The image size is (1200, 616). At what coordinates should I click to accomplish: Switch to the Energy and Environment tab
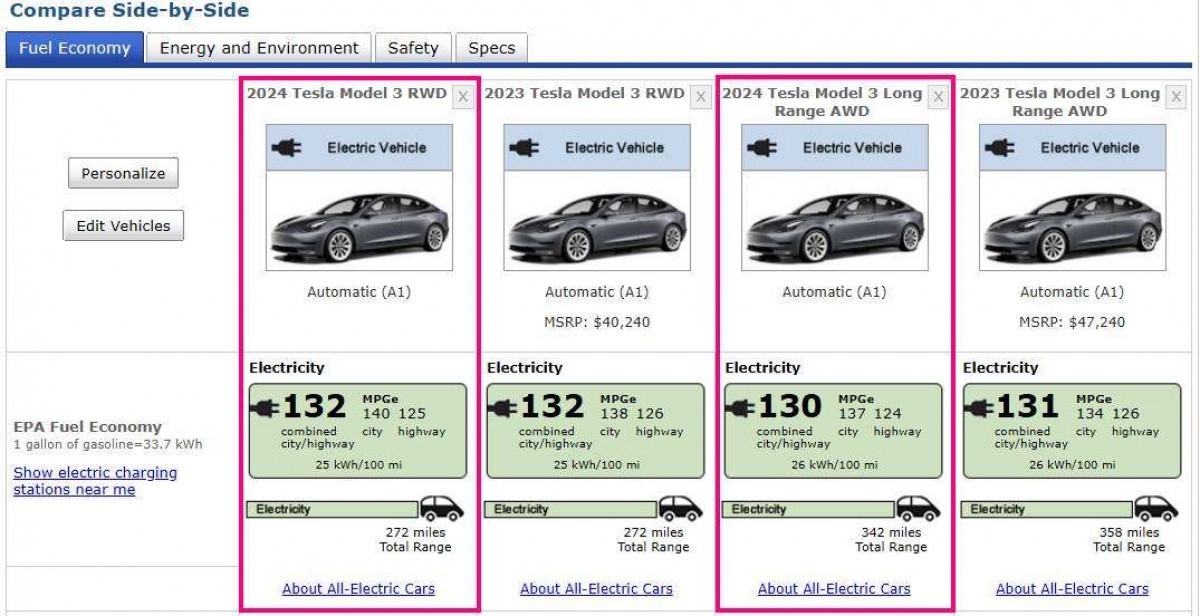click(259, 48)
